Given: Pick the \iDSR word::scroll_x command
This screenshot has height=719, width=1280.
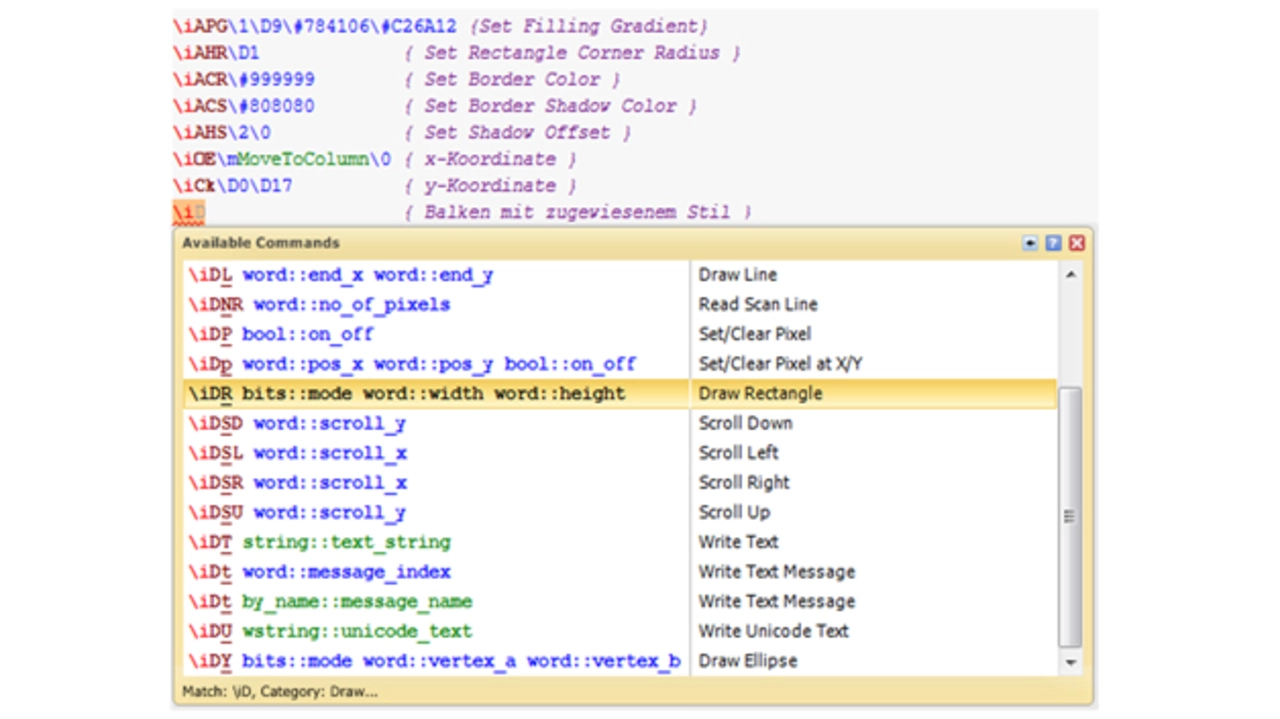Looking at the screenshot, I should click(297, 483).
